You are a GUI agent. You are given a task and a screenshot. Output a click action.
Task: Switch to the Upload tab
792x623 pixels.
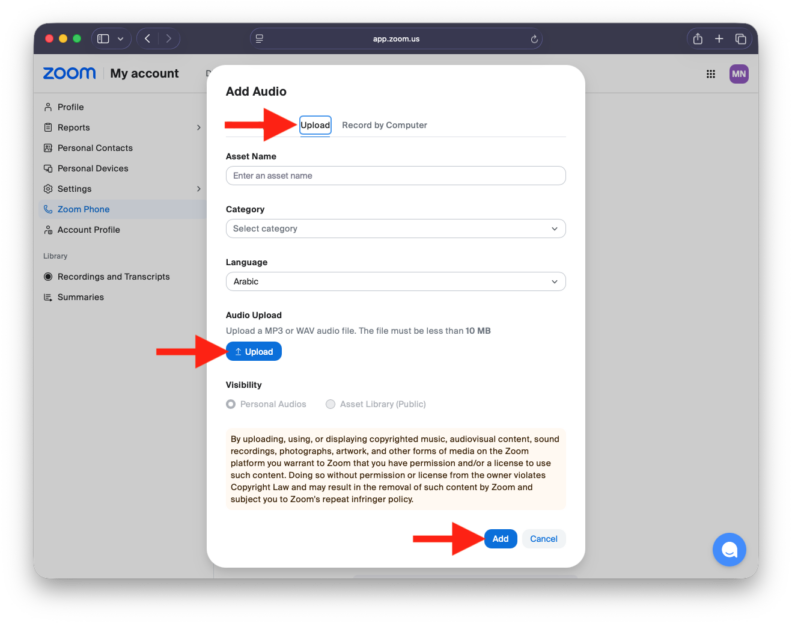pos(315,125)
